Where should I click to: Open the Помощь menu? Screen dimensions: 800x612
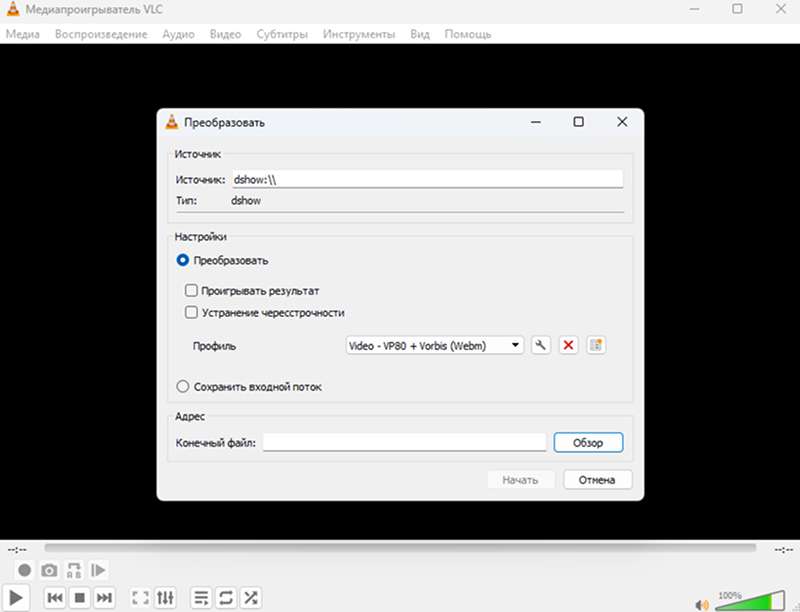click(x=468, y=34)
